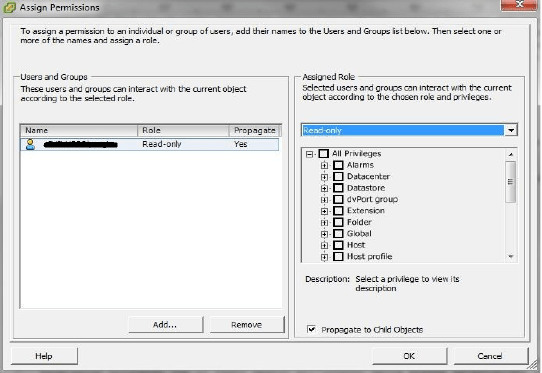Screen dimensions: 542x373
Task: Check the Host privilege checkbox
Action: (338, 245)
